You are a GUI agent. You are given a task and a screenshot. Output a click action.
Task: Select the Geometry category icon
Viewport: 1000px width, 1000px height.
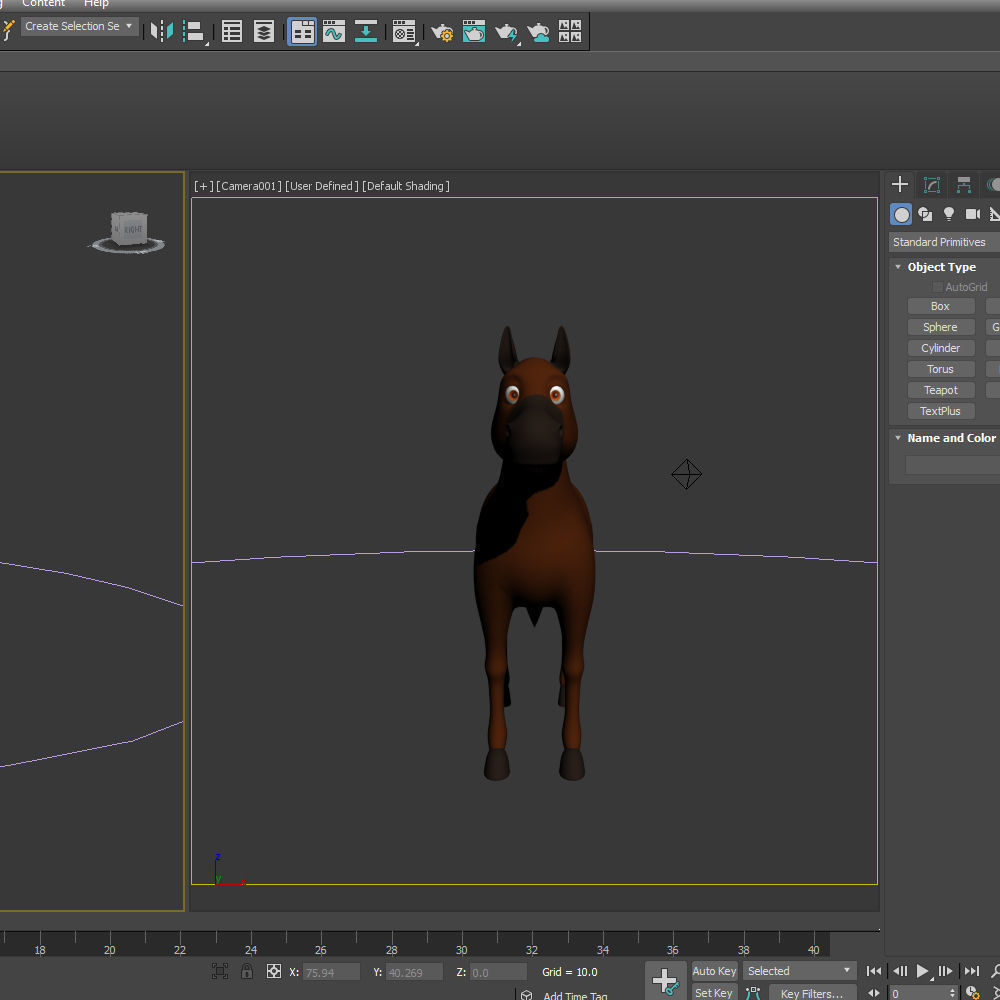pyautogui.click(x=901, y=214)
